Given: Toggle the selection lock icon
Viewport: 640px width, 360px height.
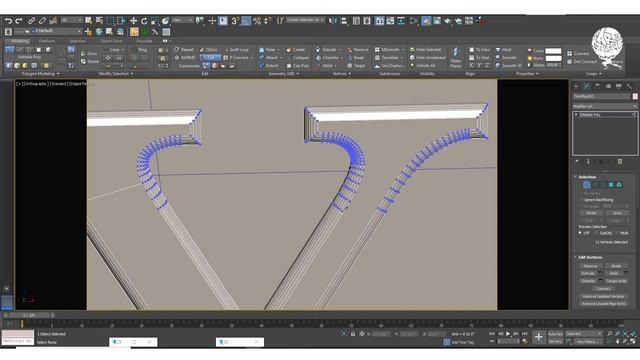Looking at the screenshot, I should (353, 334).
